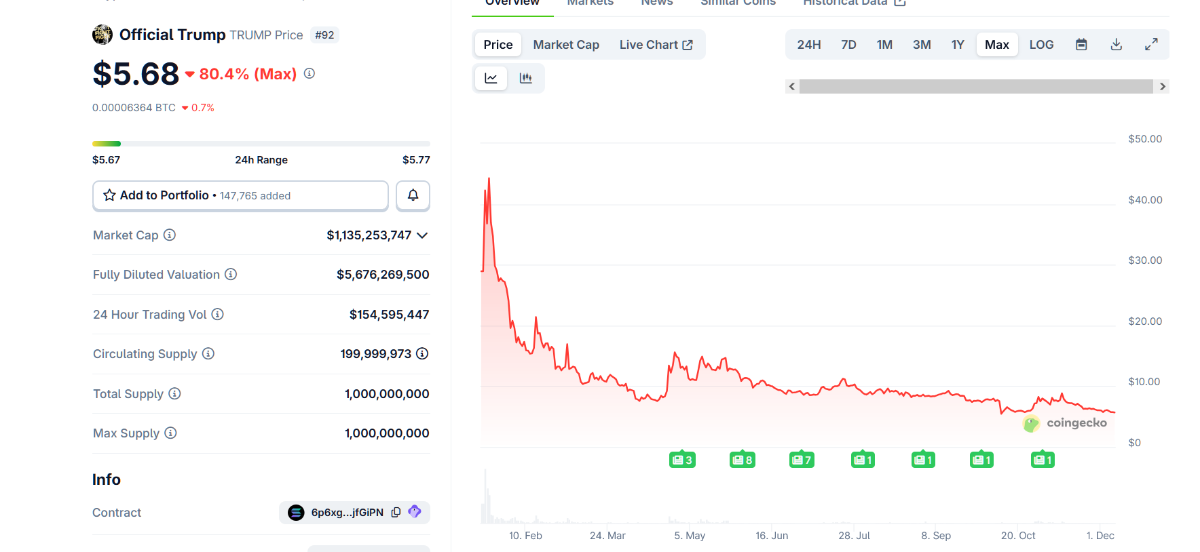Select the line chart view icon

pos(491,78)
